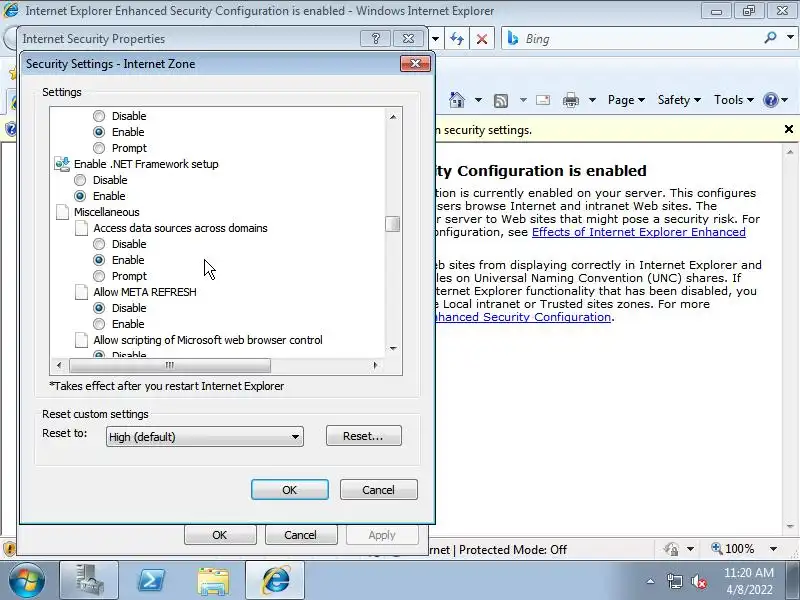This screenshot has width=800, height=600.
Task: Click the network status tray icon
Action: [x=674, y=581]
